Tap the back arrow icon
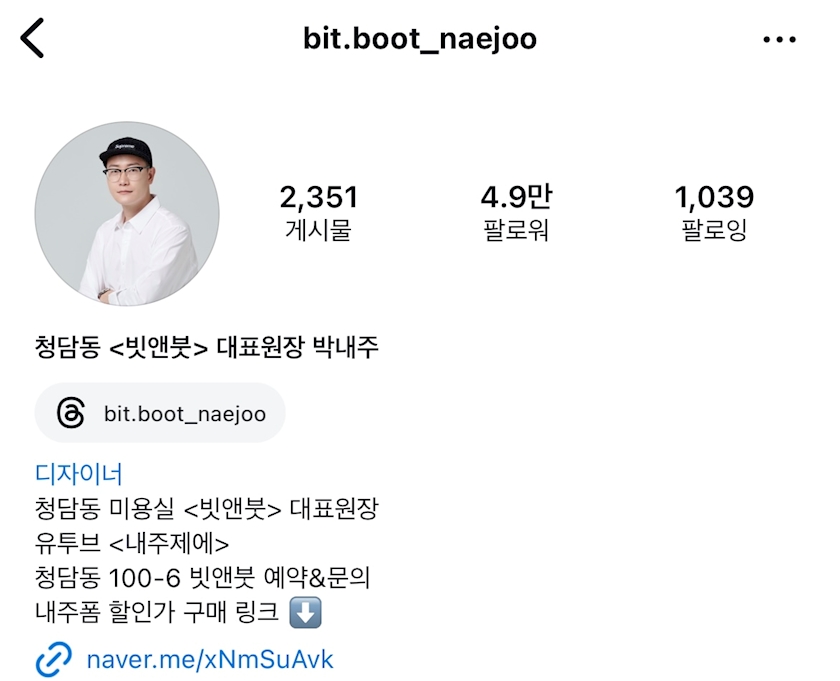This screenshot has height=681, width=840. coord(32,38)
